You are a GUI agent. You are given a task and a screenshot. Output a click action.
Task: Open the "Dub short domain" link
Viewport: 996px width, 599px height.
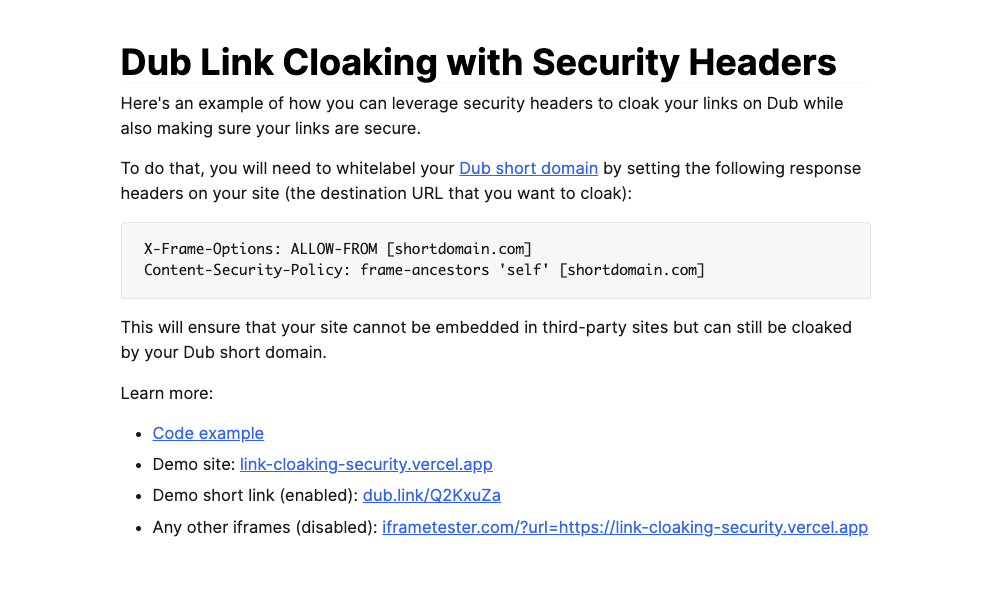[528, 168]
